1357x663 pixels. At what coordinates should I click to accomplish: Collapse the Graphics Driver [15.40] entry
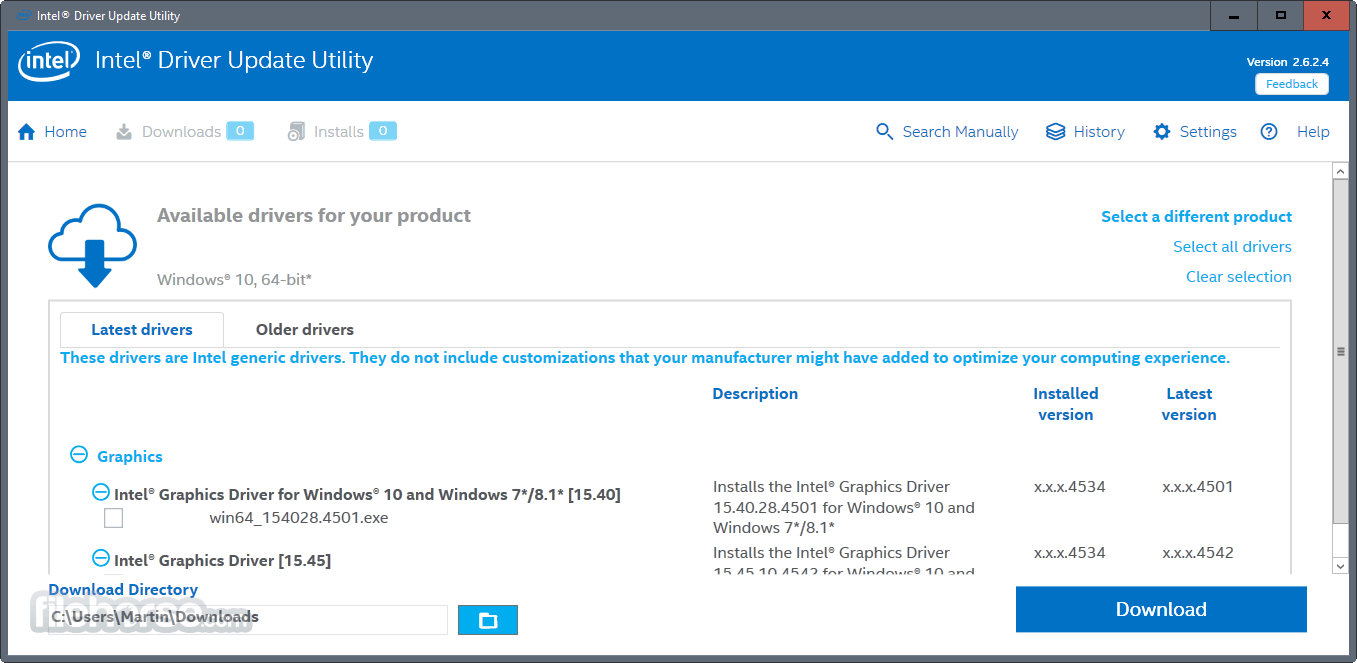101,493
